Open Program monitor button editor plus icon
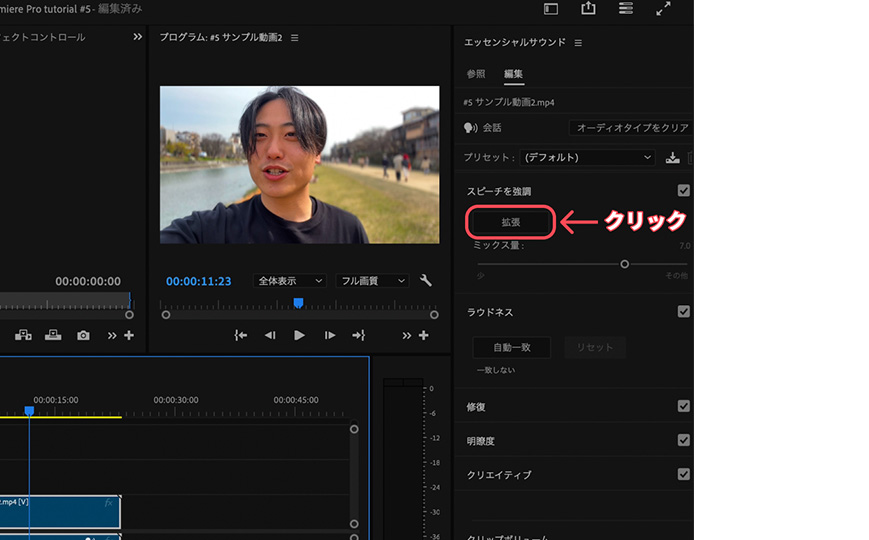This screenshot has width=869, height=540. [x=423, y=335]
